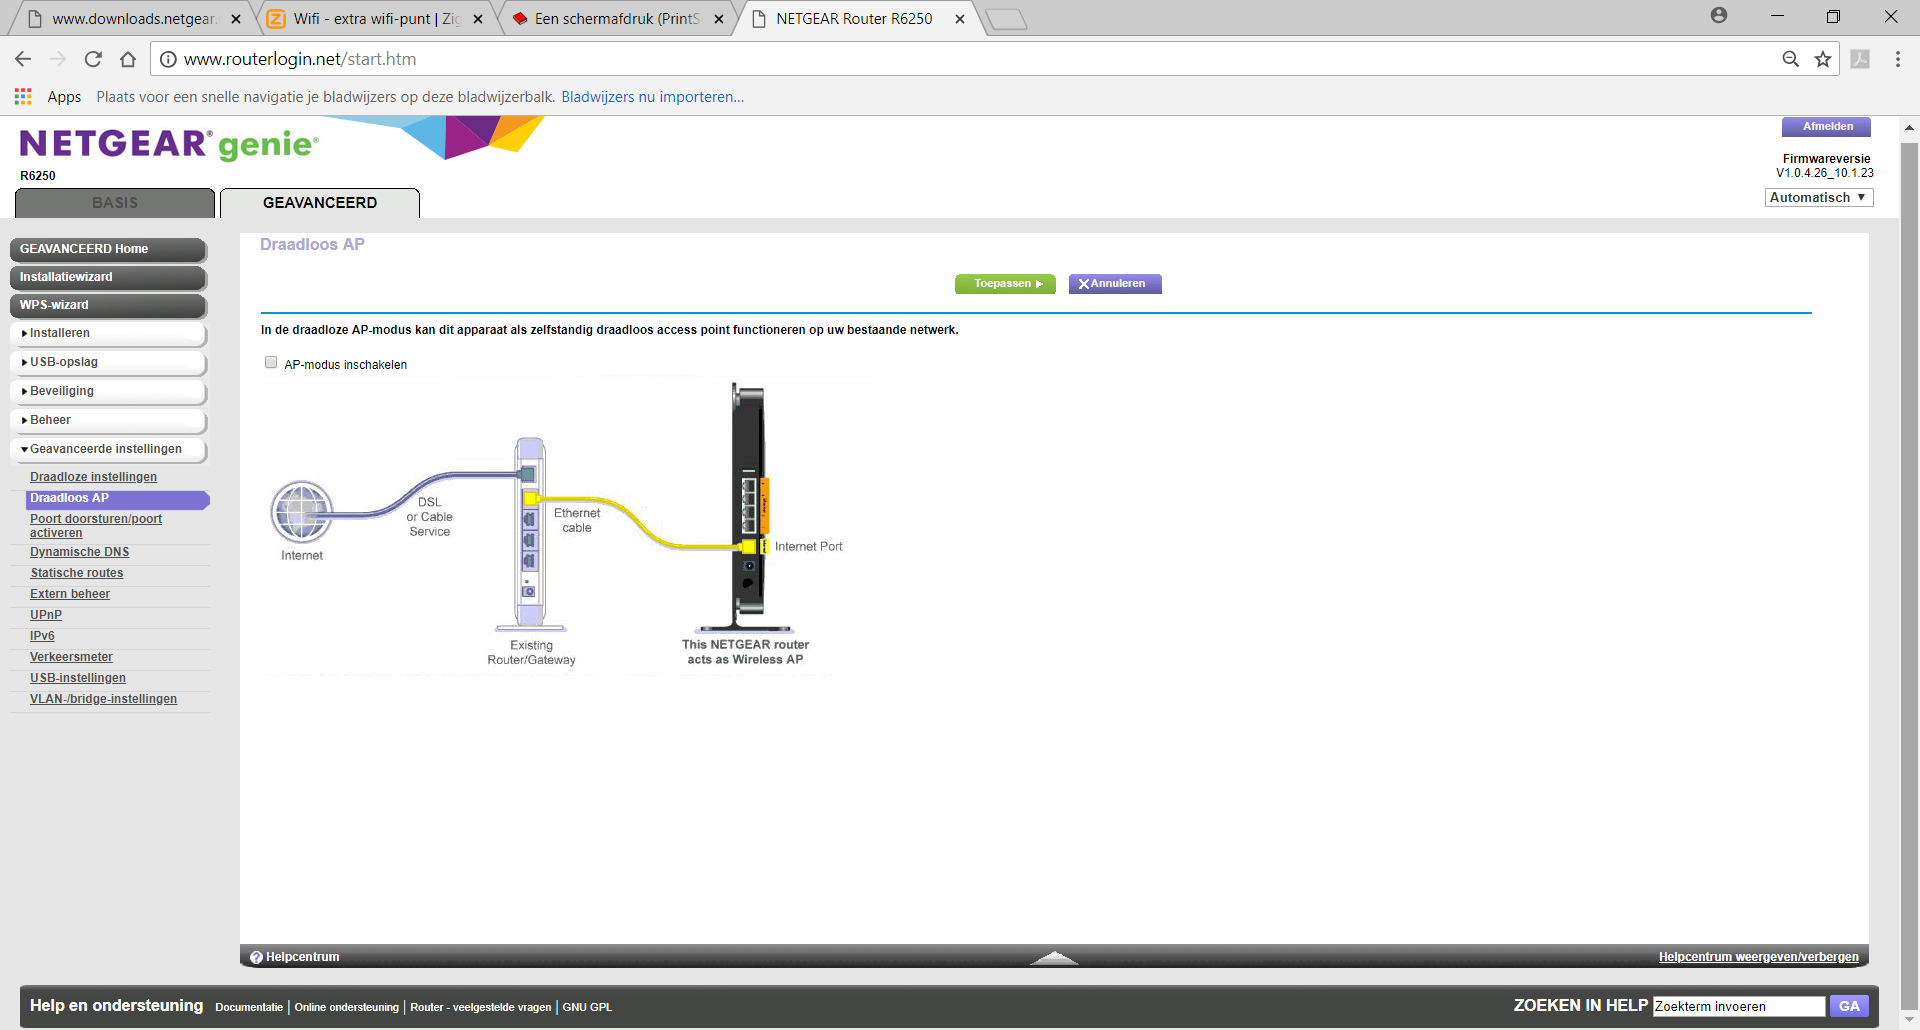1920x1030 pixels.
Task: Switch to the Wifi - extra wifi-punt tab
Action: tap(375, 19)
